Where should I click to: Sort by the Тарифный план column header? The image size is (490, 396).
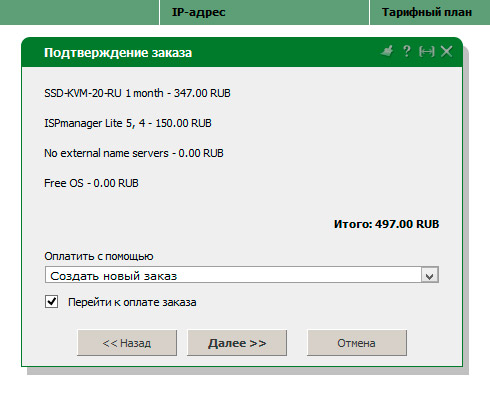[x=430, y=12]
